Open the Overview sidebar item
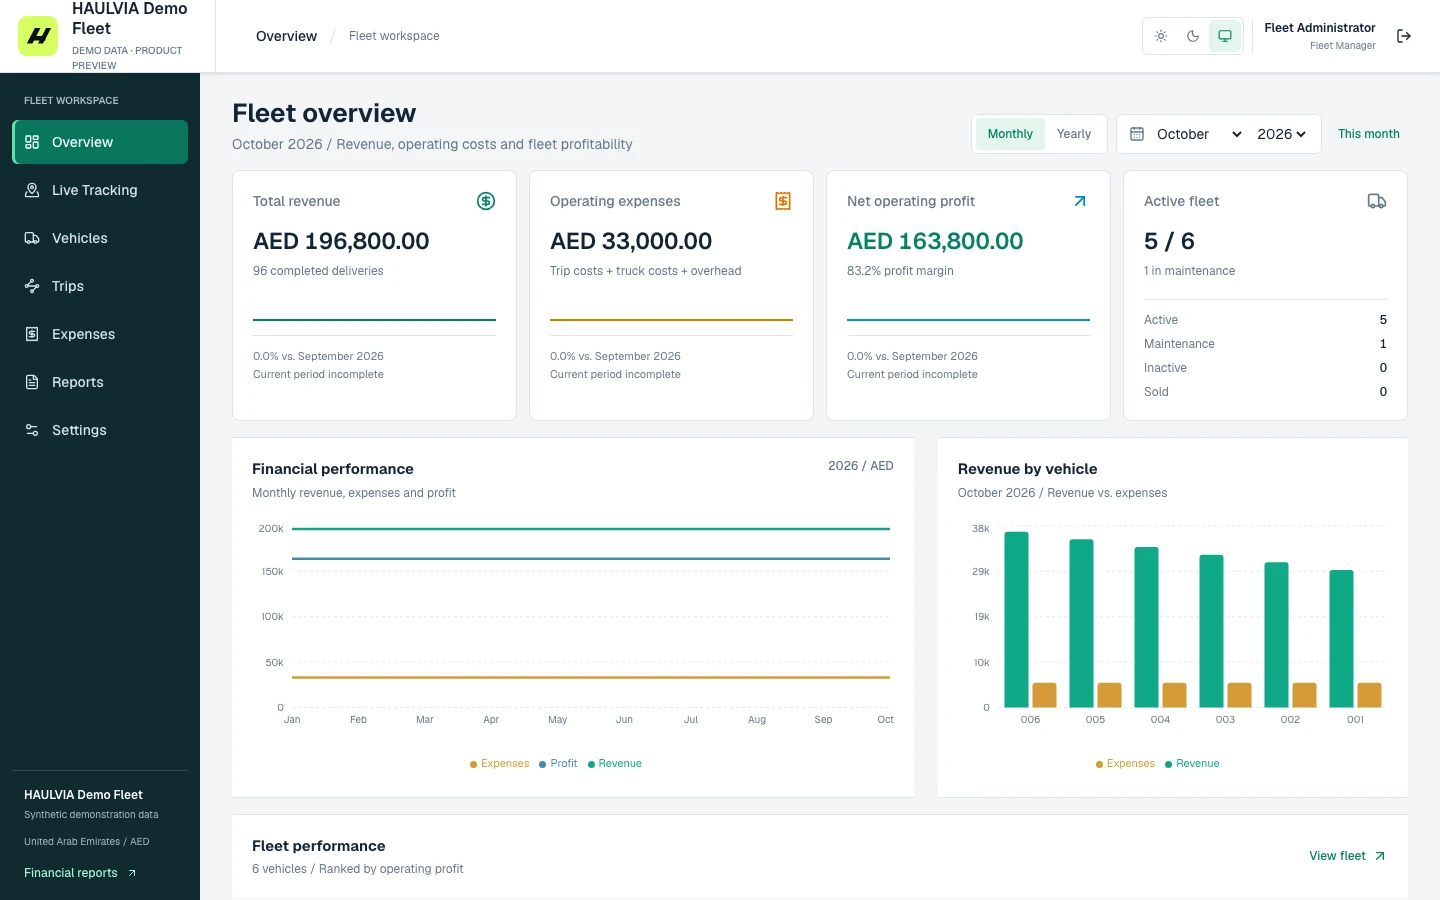1440x900 pixels. tap(100, 142)
